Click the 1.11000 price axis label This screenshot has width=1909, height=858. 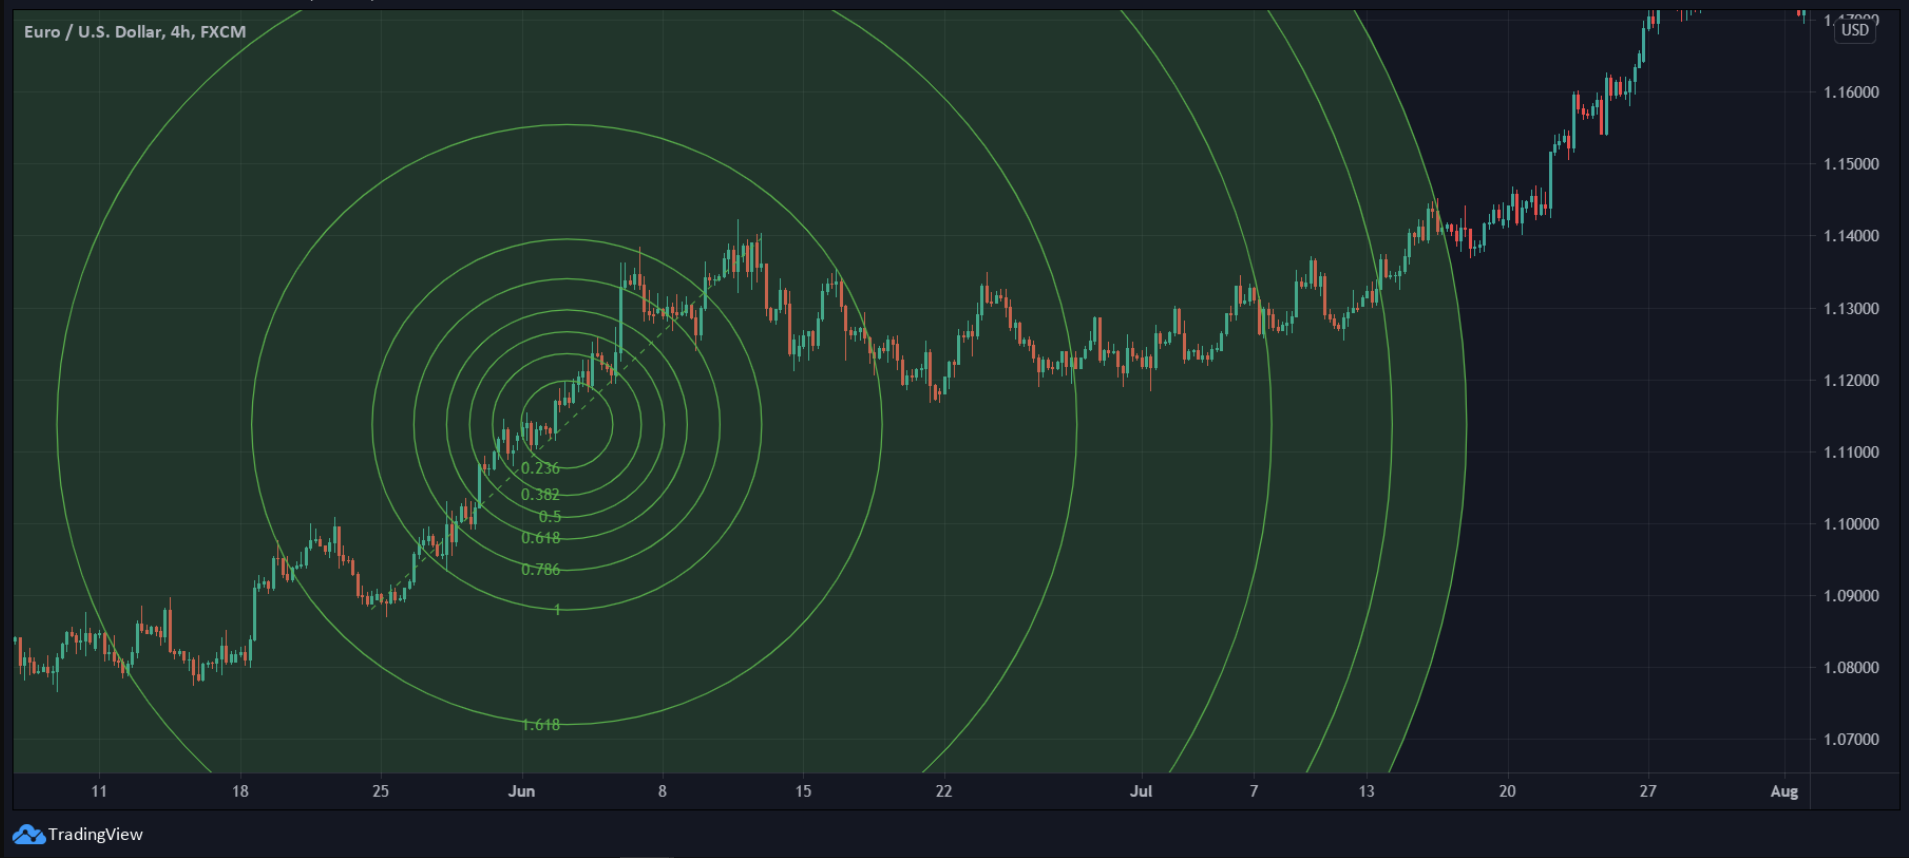coord(1851,452)
